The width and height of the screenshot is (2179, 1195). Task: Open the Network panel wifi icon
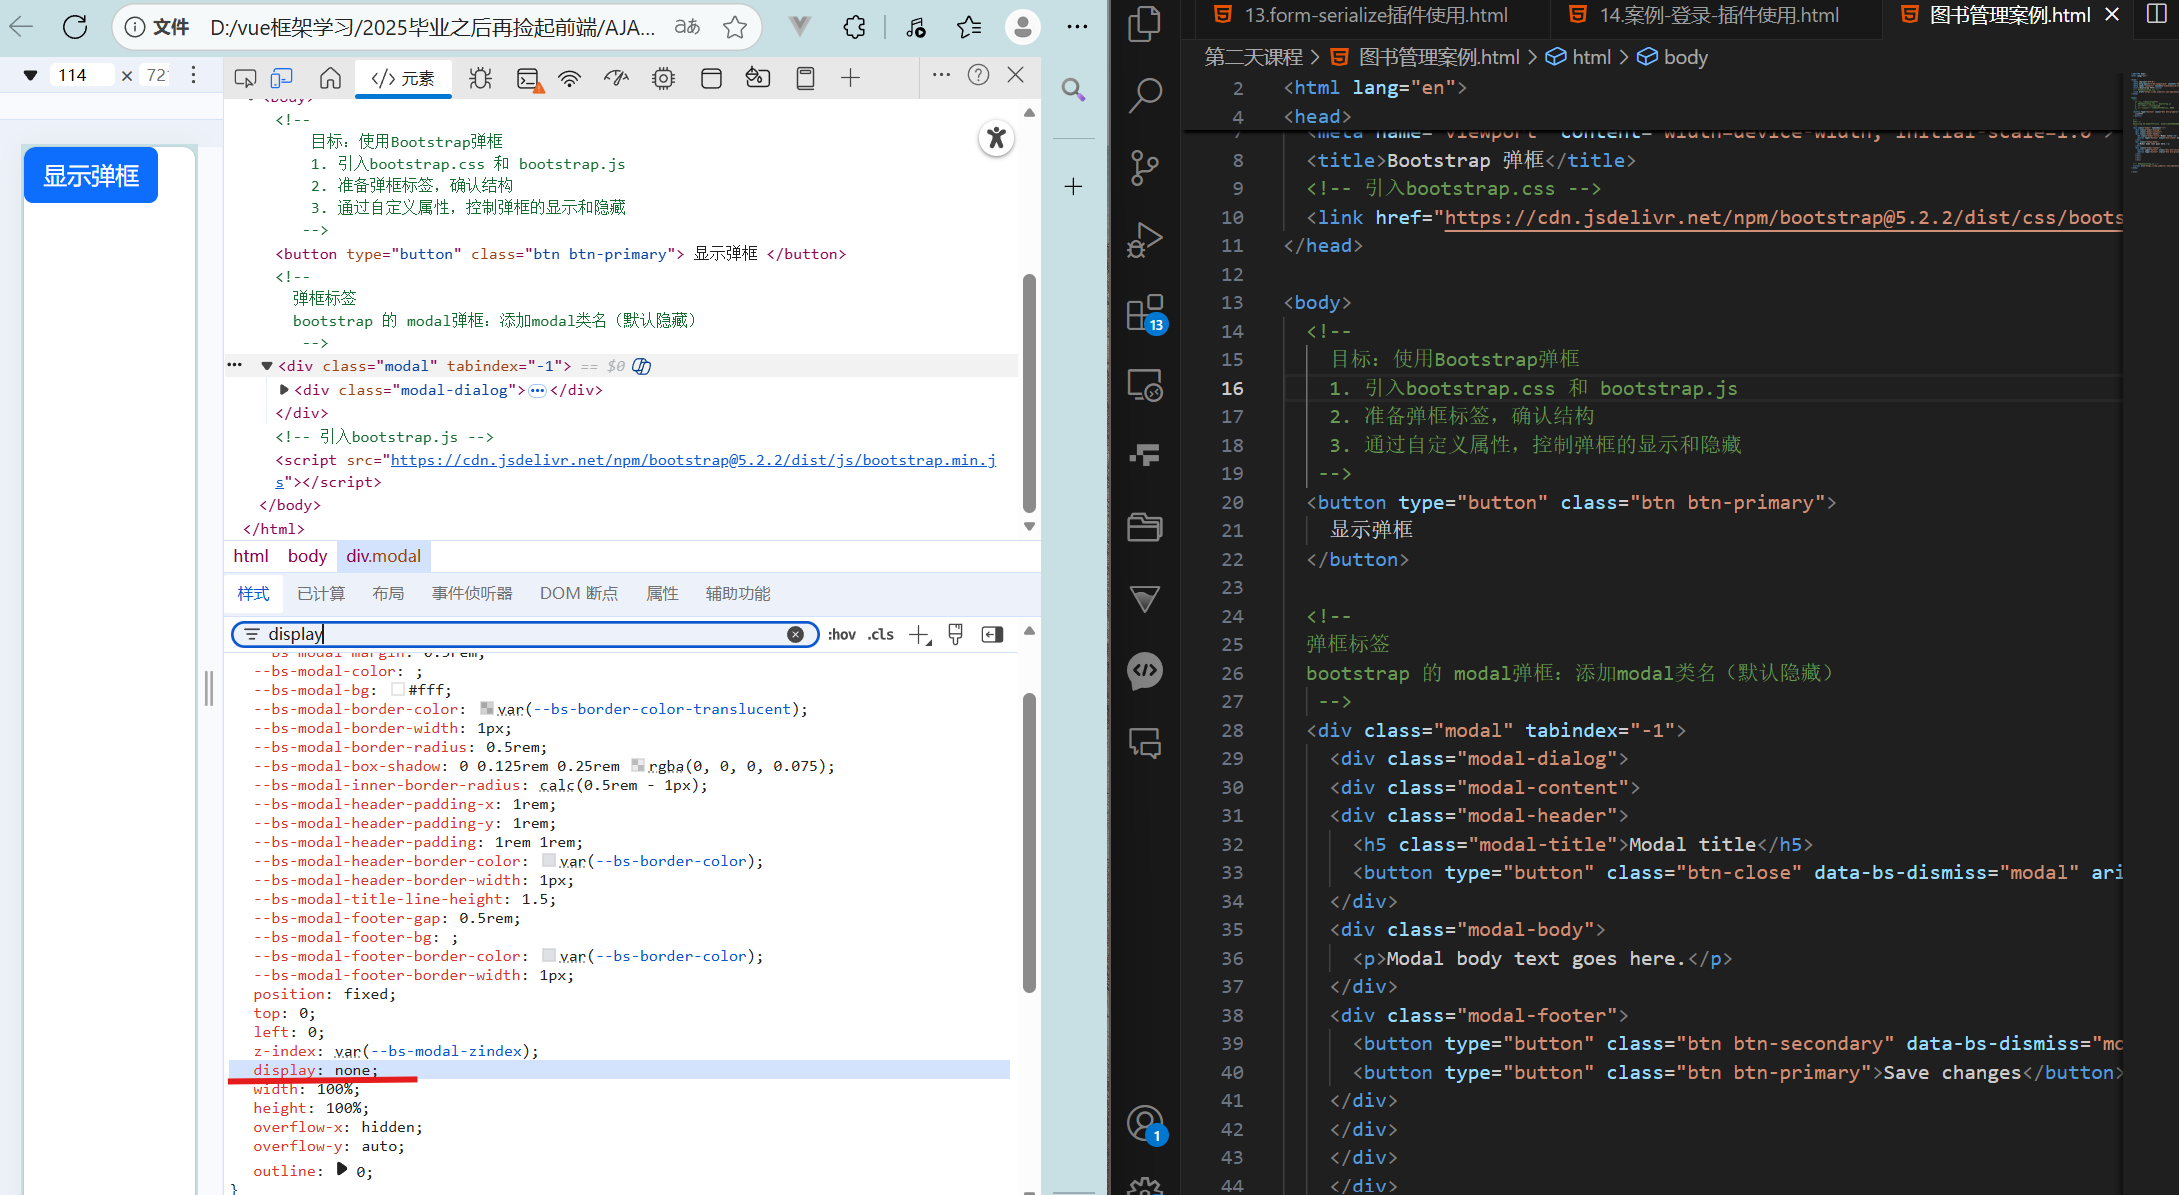[x=570, y=78]
